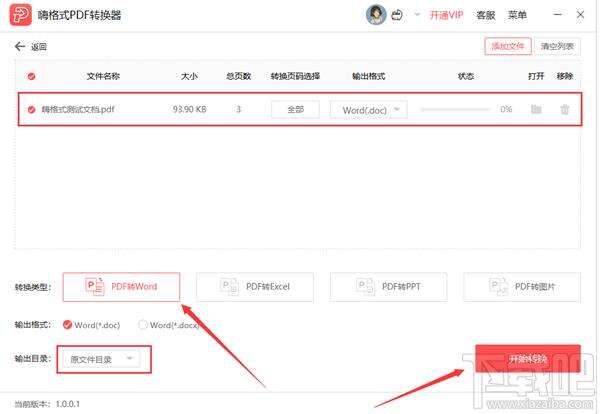Click the gift icon beside the avatar
The image size is (602, 414).
click(x=397, y=15)
